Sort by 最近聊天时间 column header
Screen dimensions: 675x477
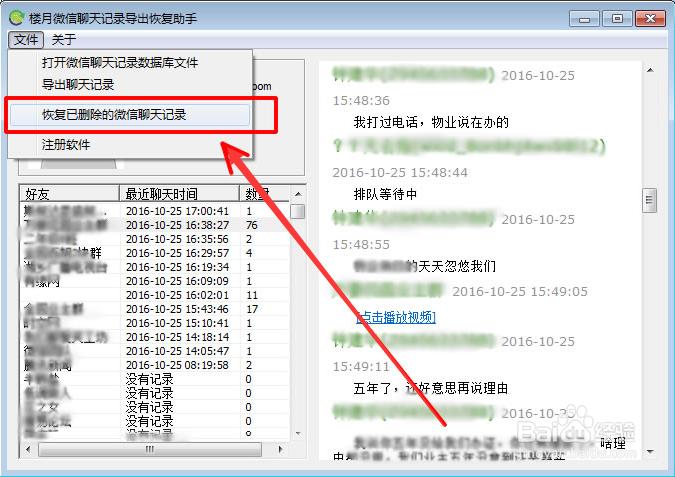179,194
